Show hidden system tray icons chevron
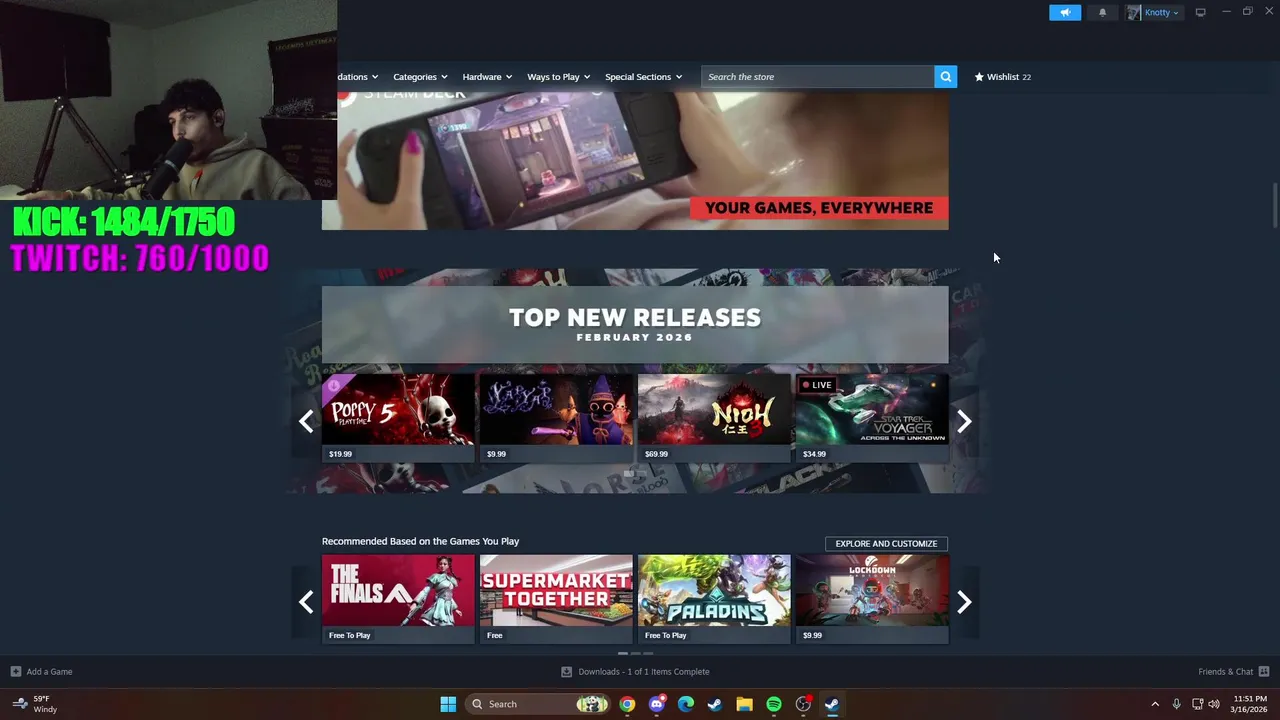 click(x=1155, y=704)
